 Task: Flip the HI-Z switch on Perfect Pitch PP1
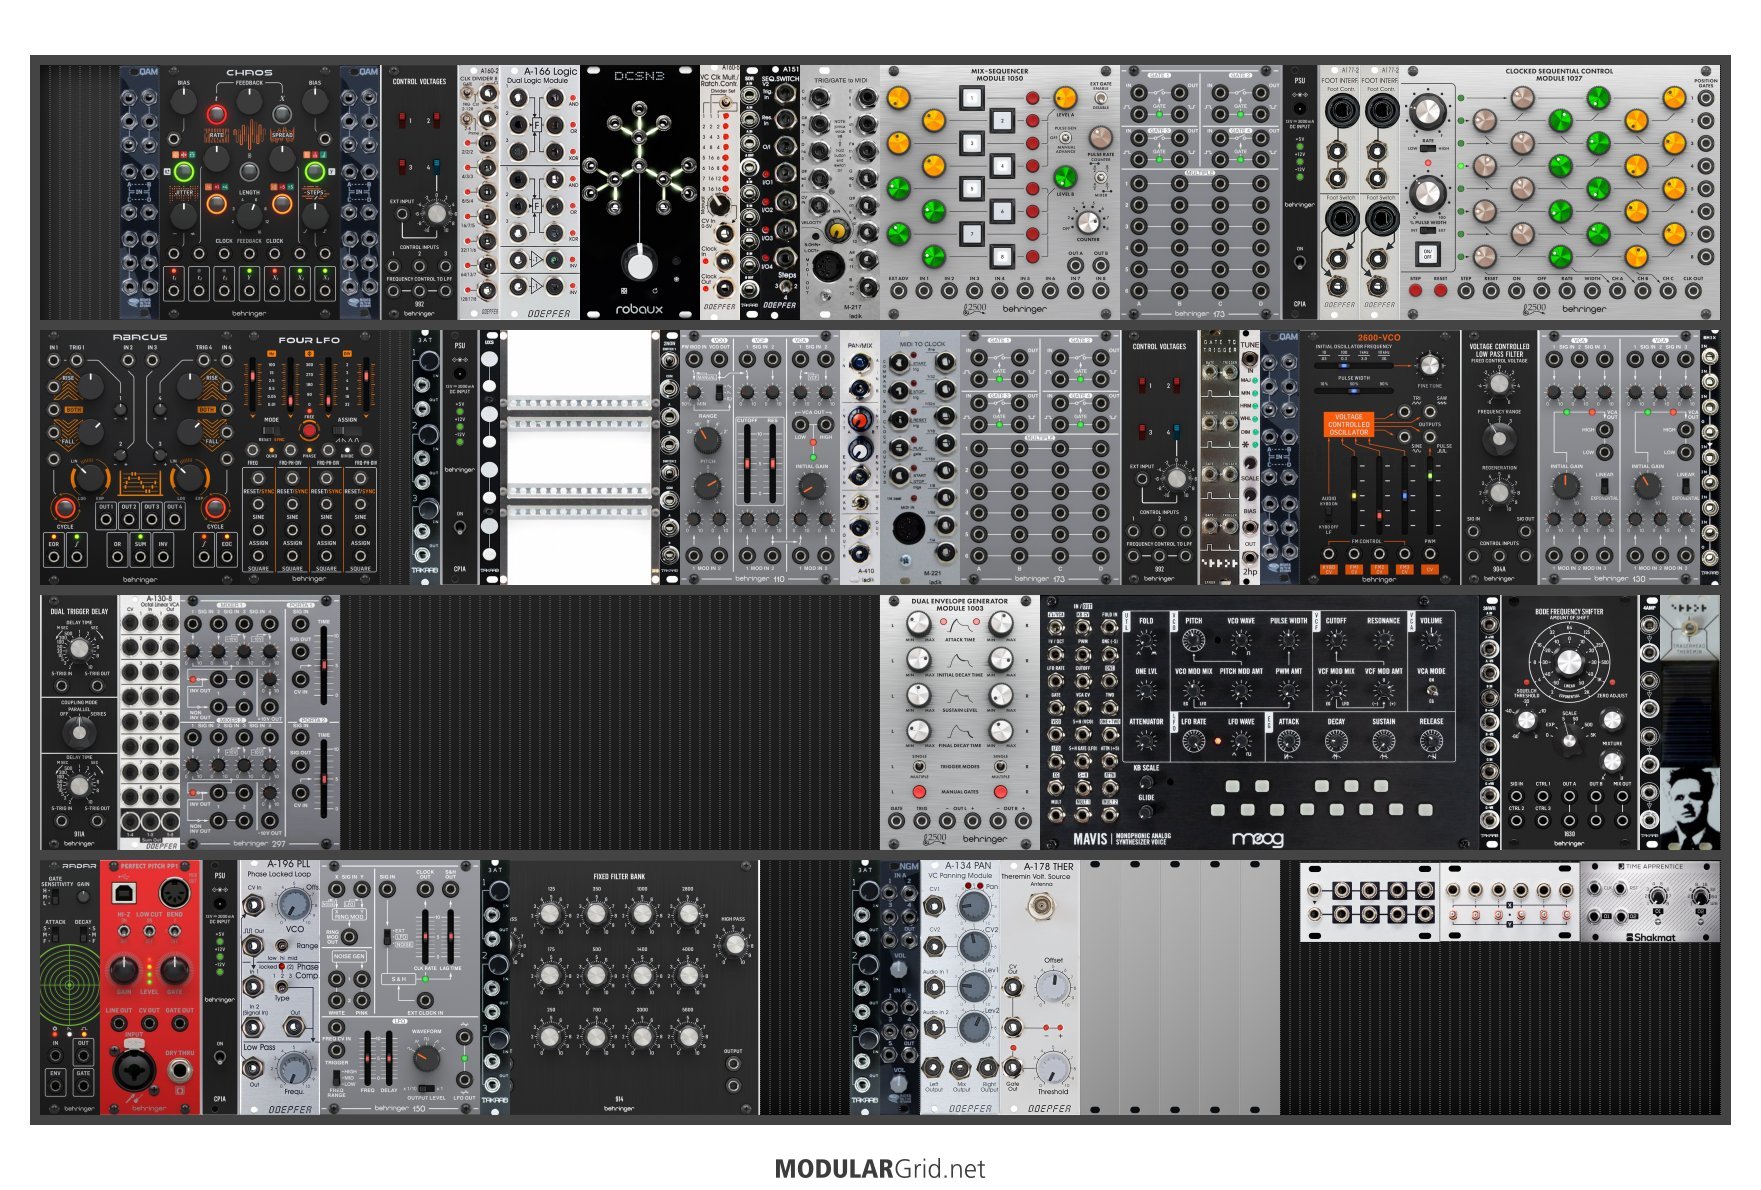[123, 931]
